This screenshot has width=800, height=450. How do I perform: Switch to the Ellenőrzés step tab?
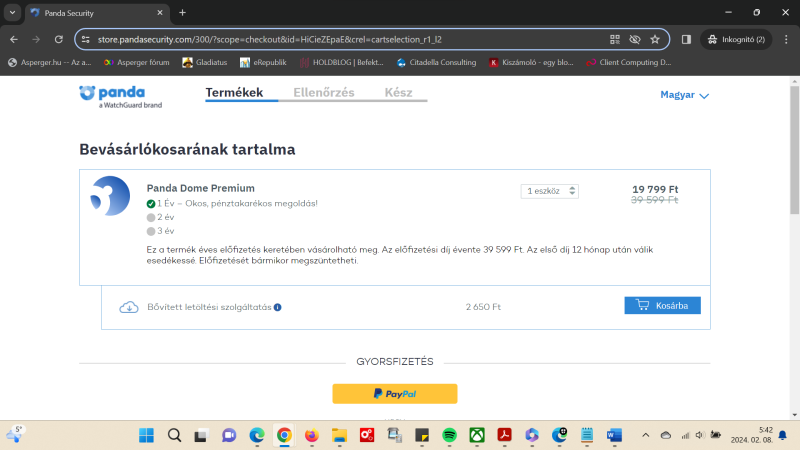(x=323, y=92)
